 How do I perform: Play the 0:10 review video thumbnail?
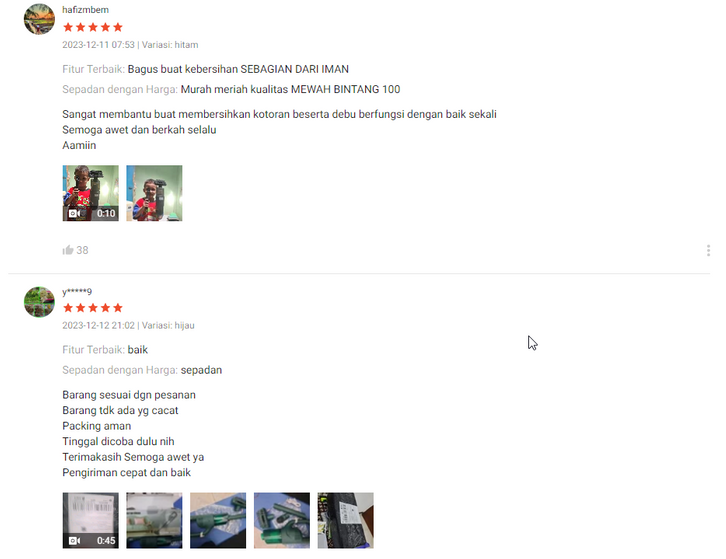pos(91,193)
